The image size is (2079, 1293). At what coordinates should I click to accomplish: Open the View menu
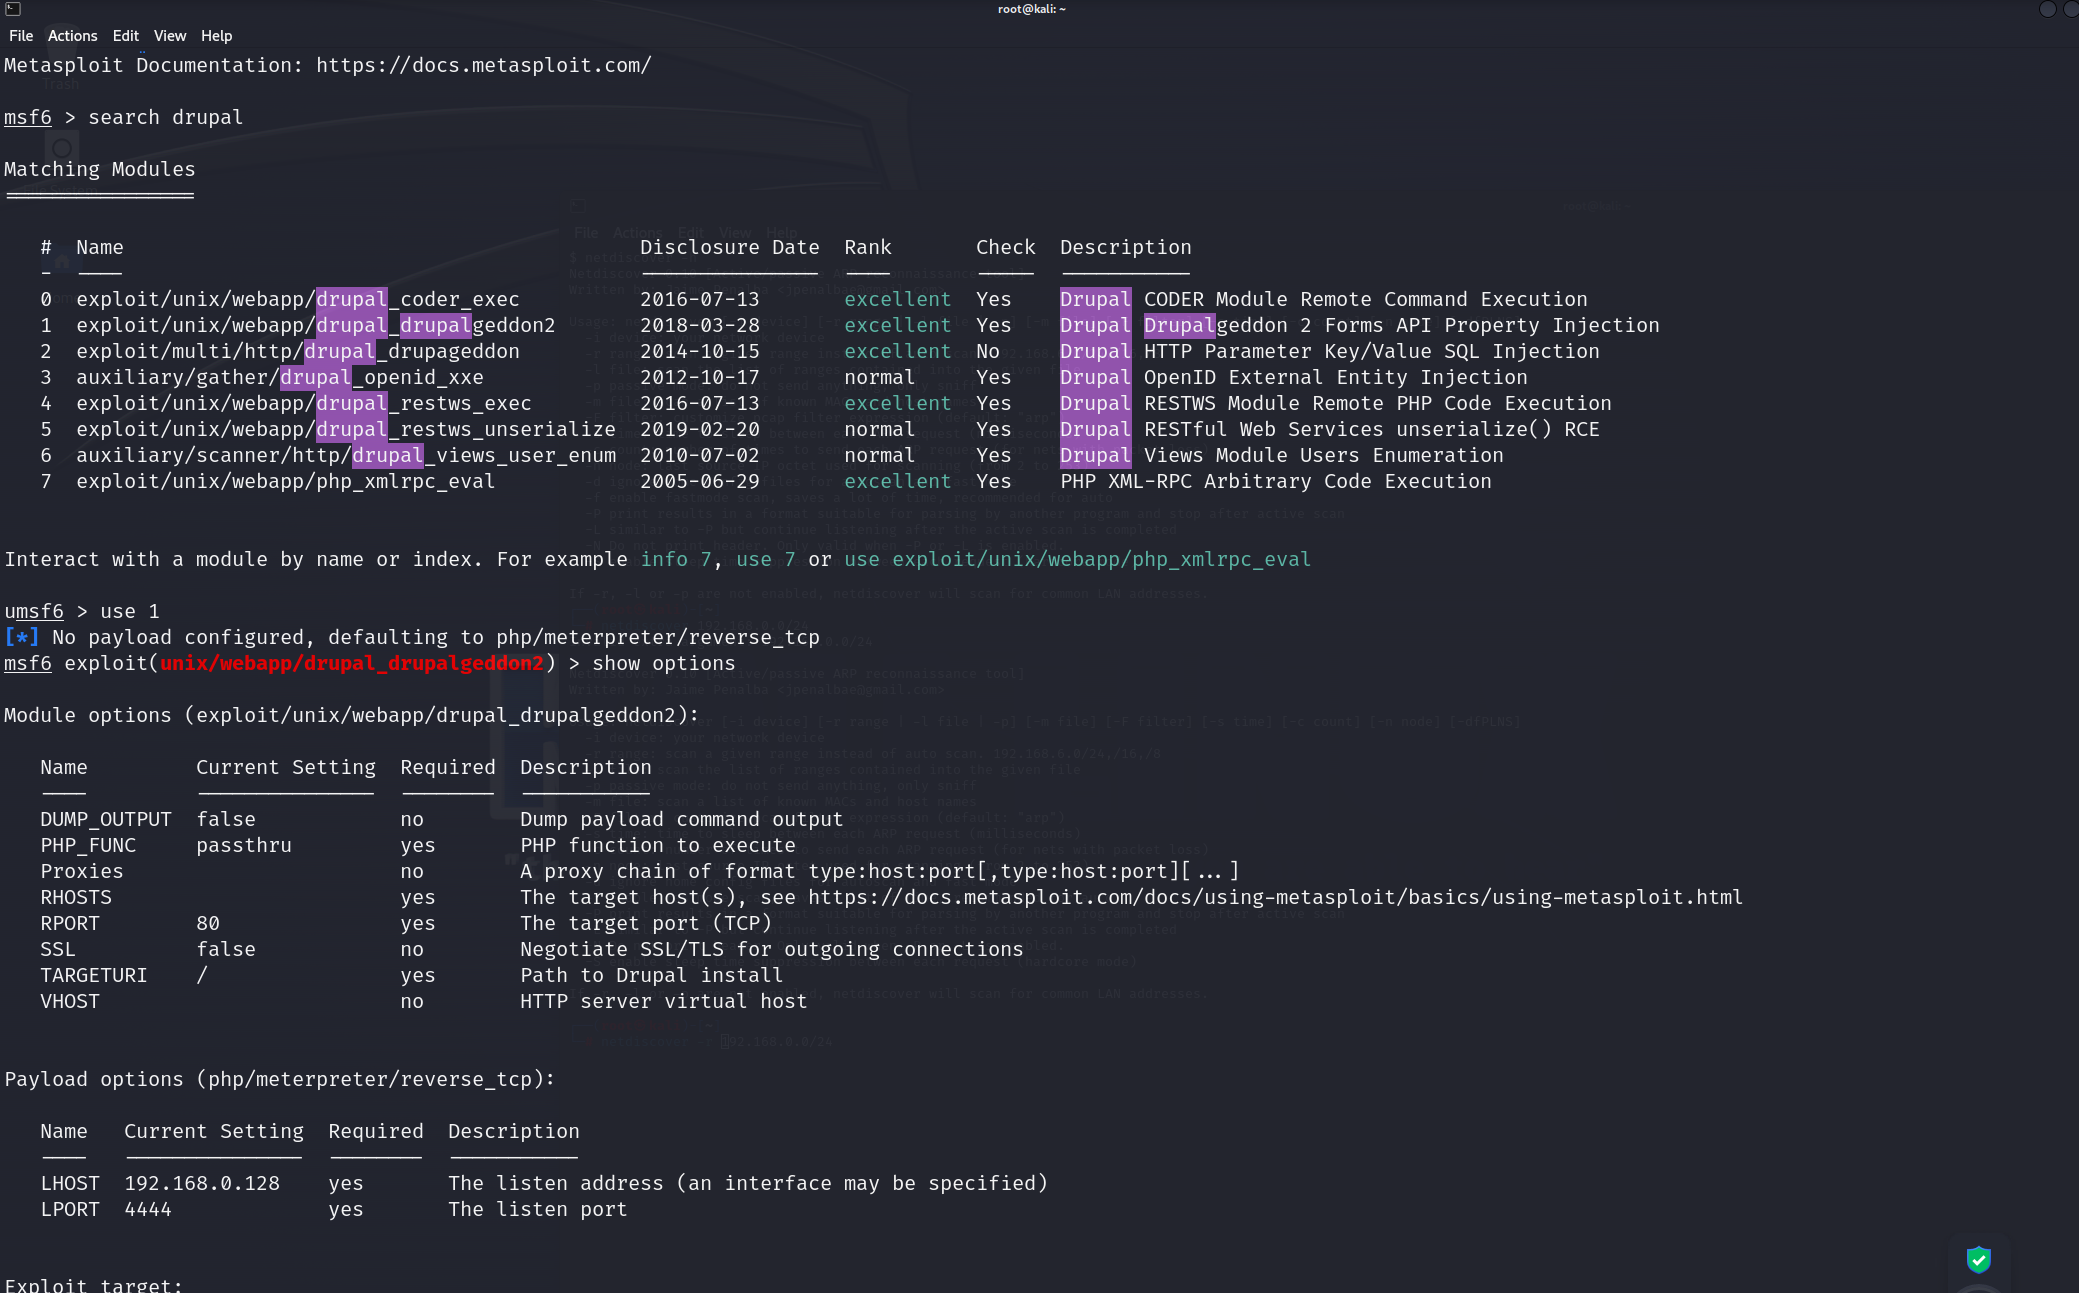coord(170,36)
